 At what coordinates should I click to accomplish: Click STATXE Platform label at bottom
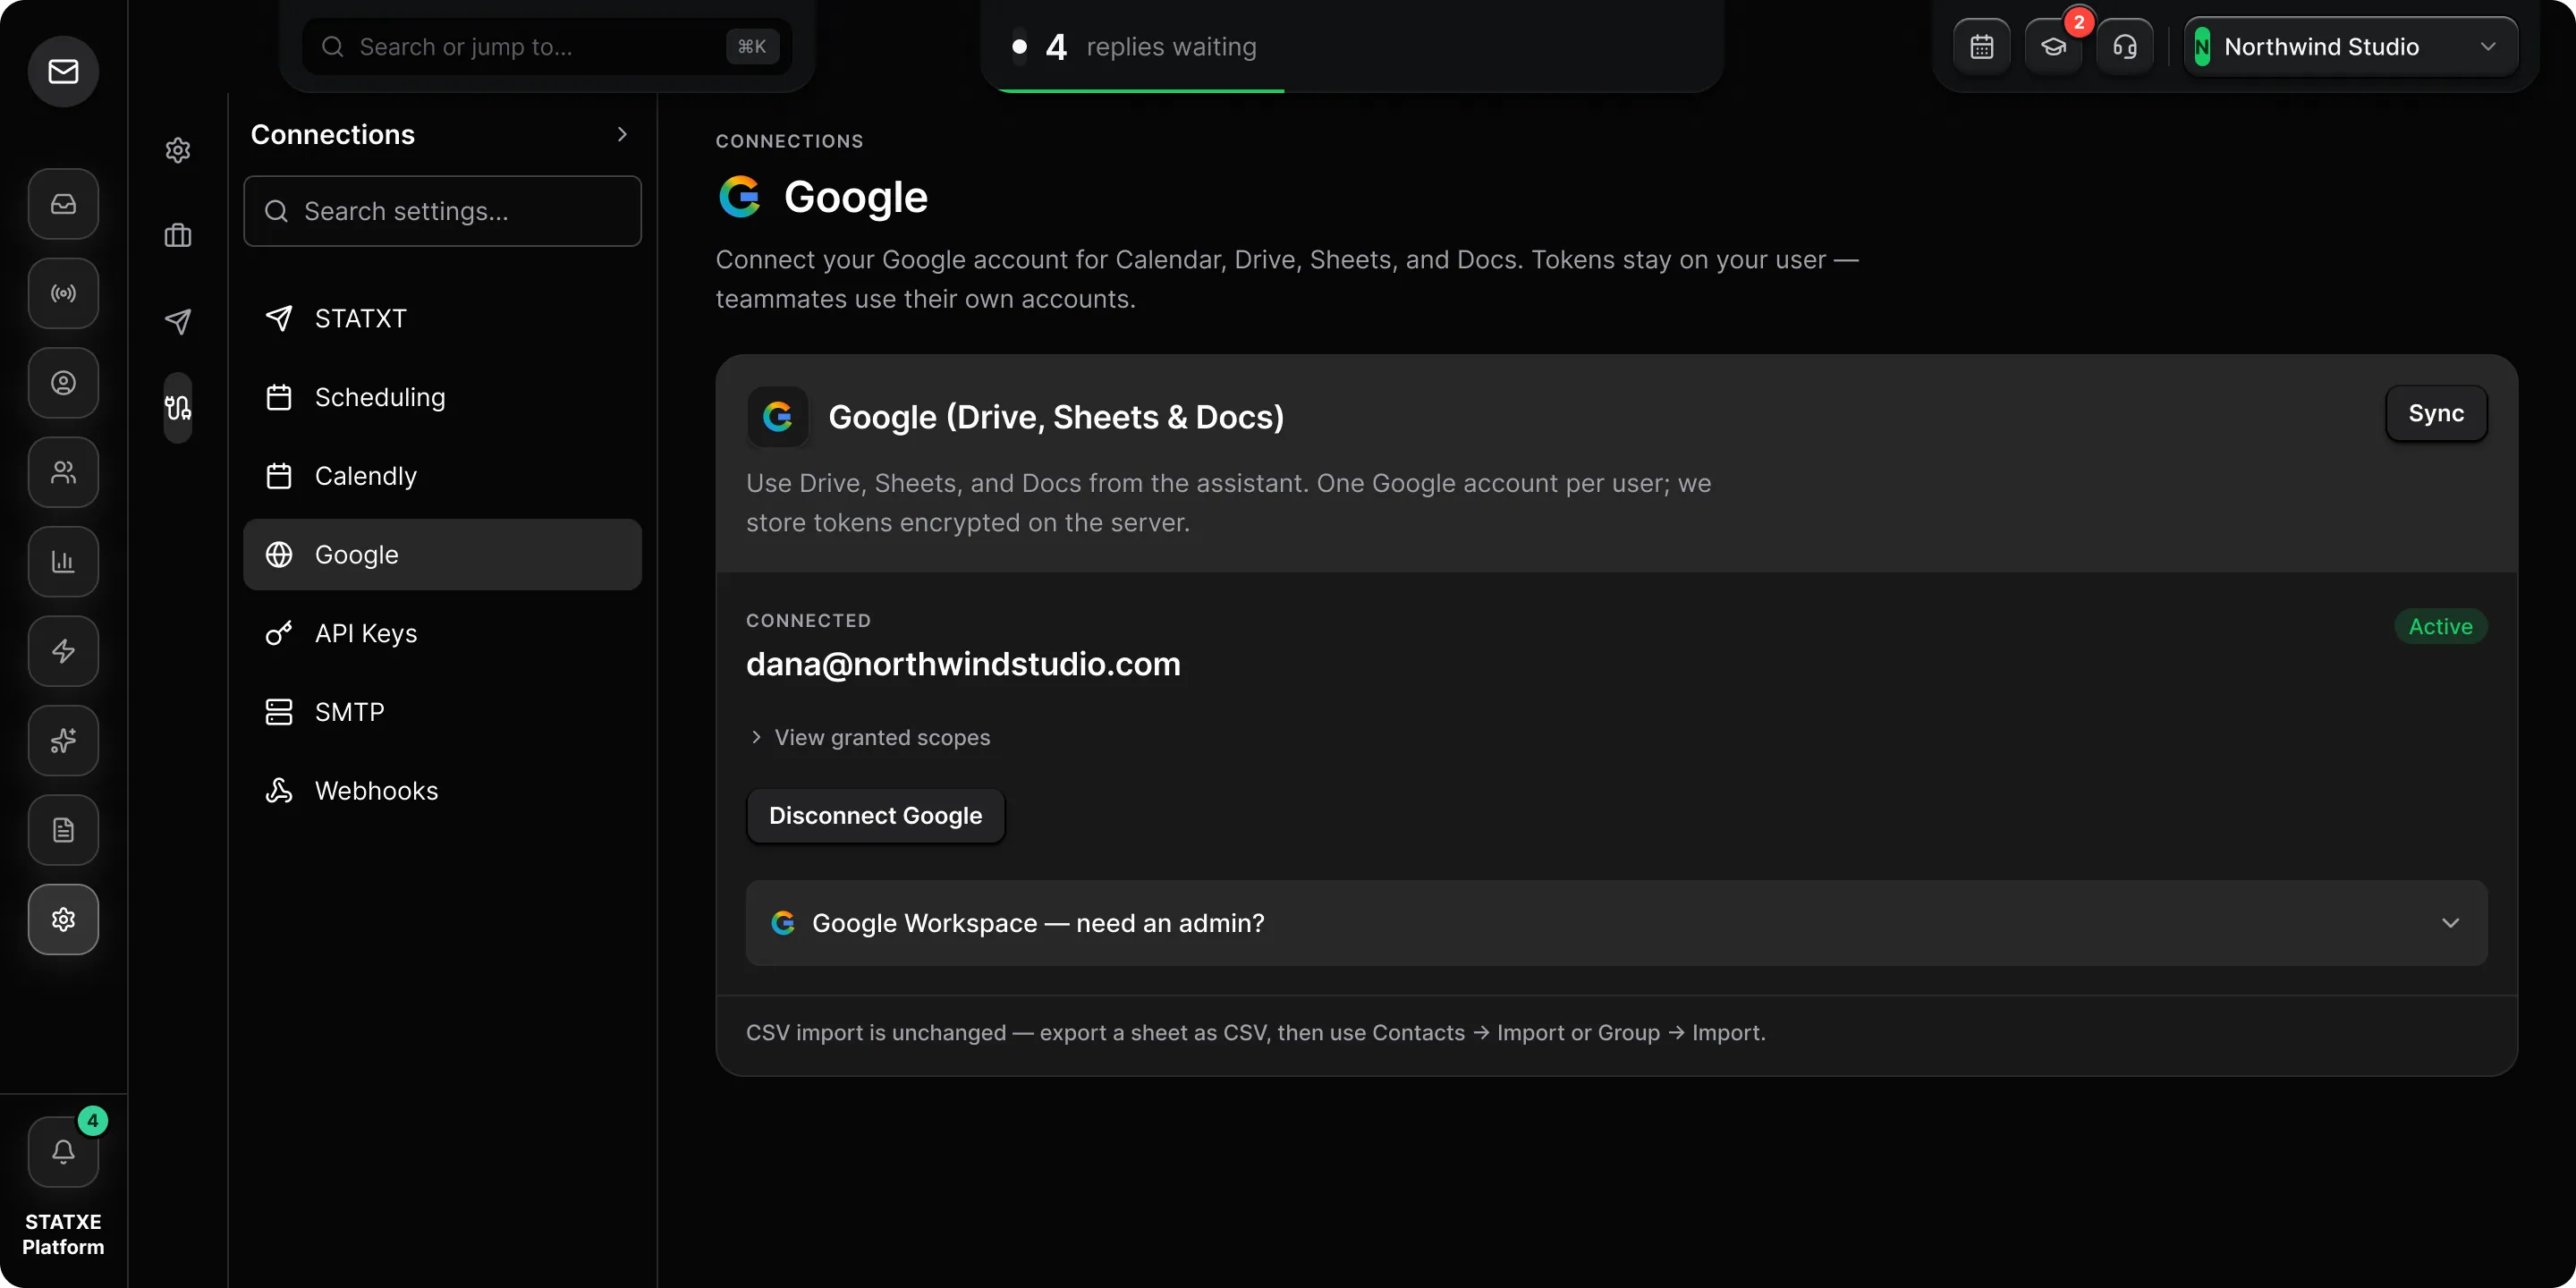click(x=63, y=1234)
